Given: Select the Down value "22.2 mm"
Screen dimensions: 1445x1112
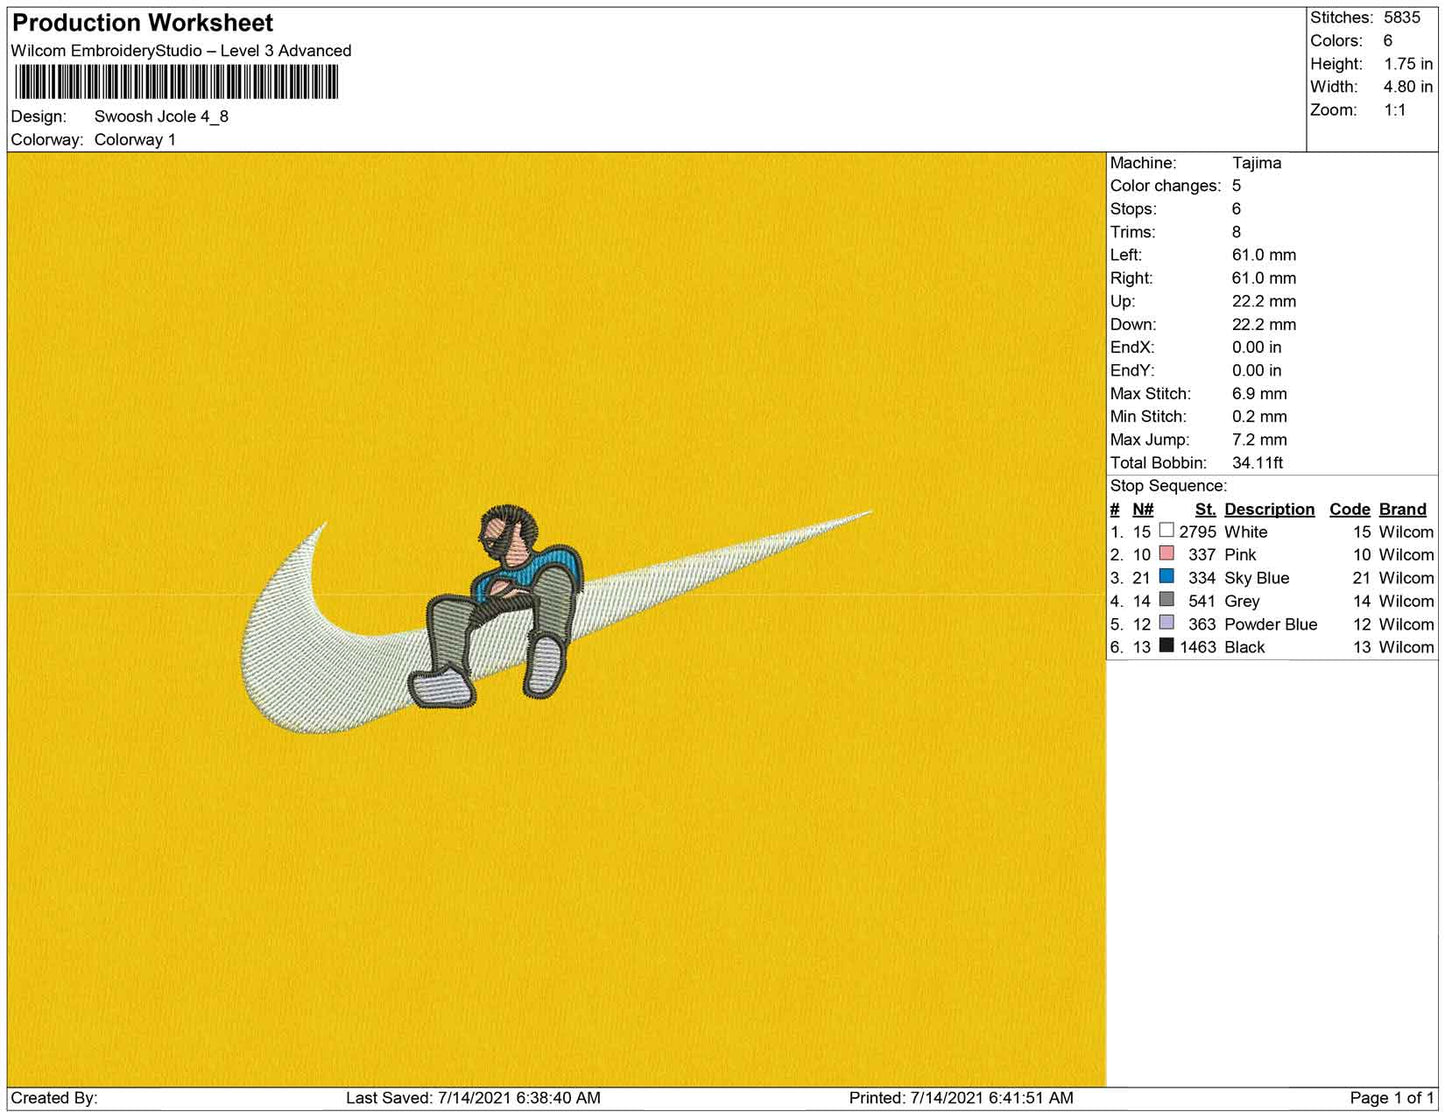Looking at the screenshot, I should point(1264,324).
